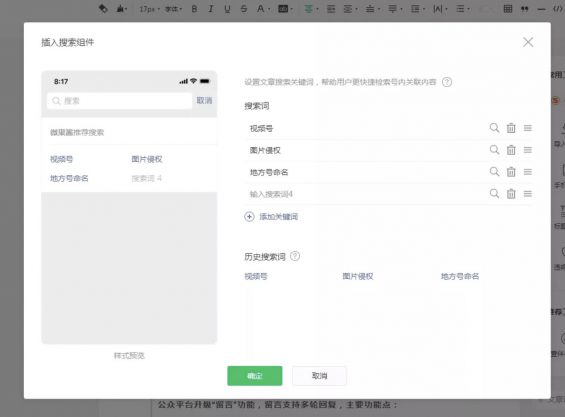The width and height of the screenshot is (565, 417).
Task: Click the magnifier in the 输入搜索词4 row
Action: click(x=494, y=194)
